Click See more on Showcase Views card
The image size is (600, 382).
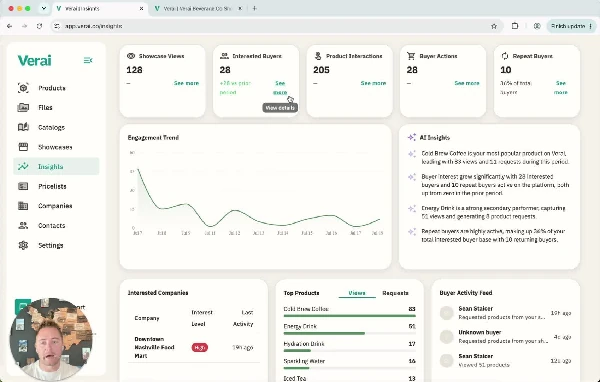coord(186,83)
